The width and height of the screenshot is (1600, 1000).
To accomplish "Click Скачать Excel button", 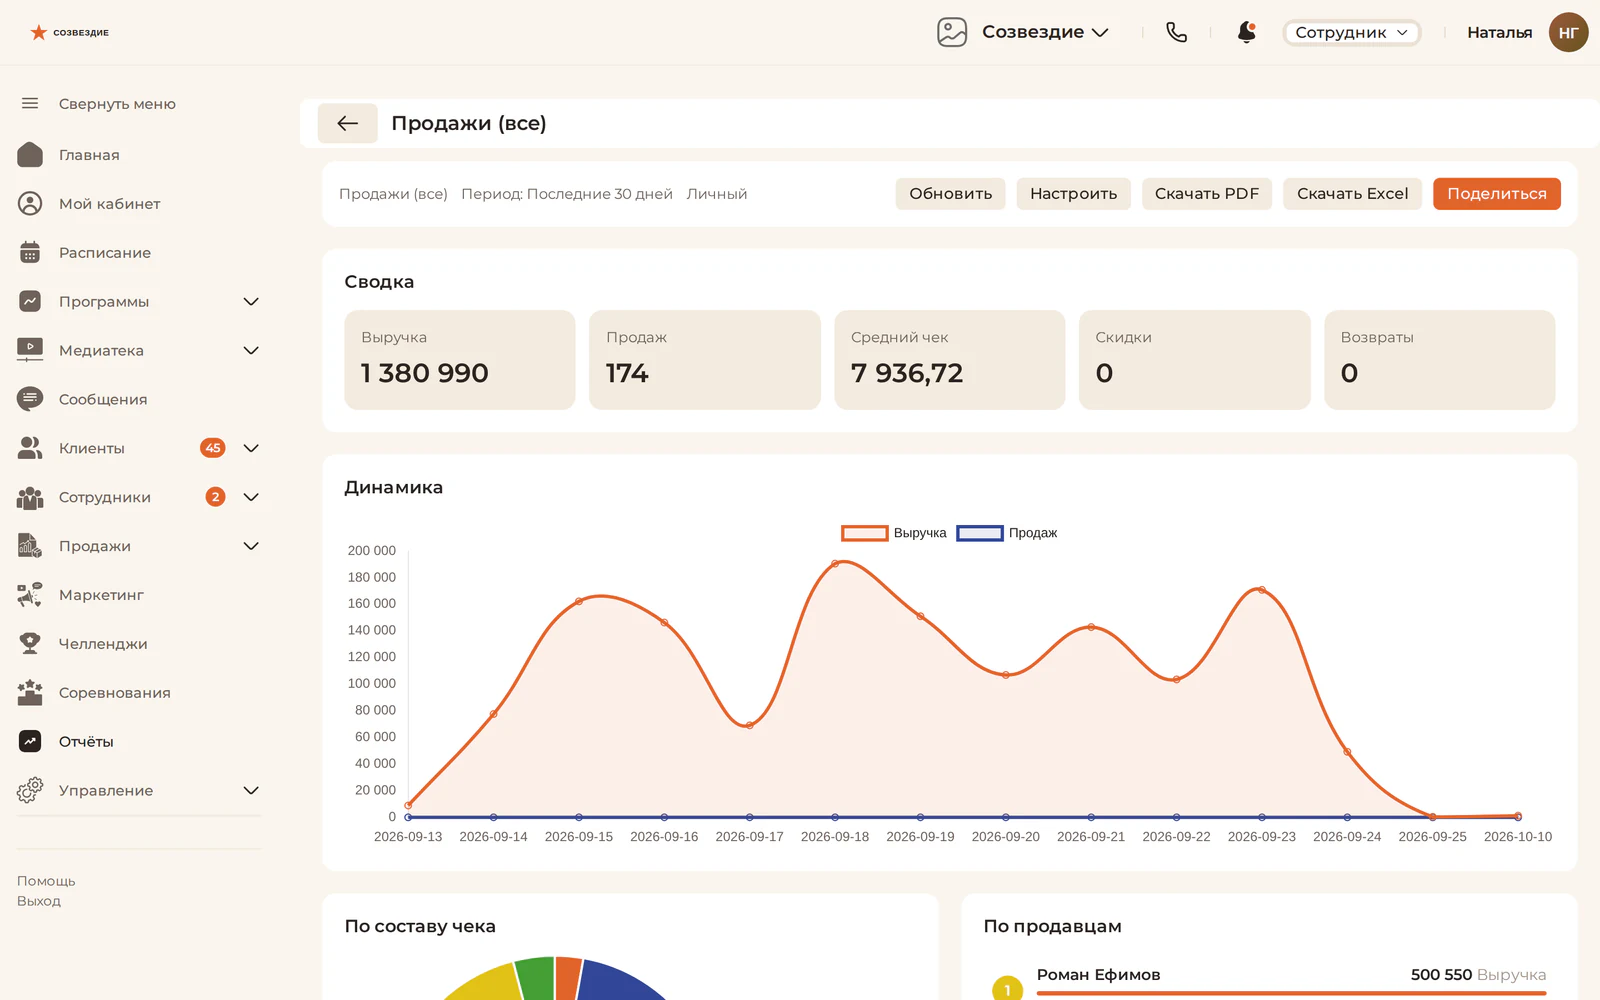I will point(1352,194).
